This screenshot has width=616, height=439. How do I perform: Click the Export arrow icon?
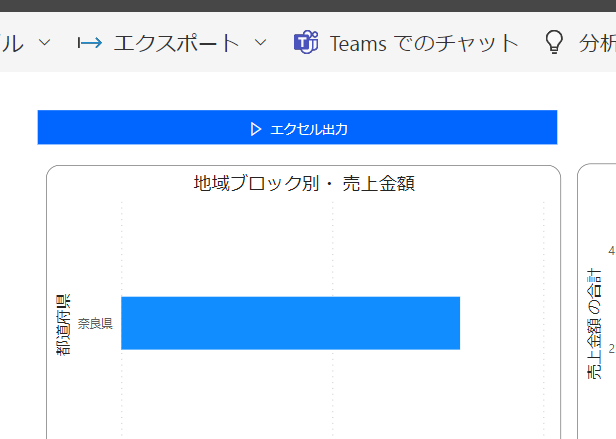[x=90, y=43]
